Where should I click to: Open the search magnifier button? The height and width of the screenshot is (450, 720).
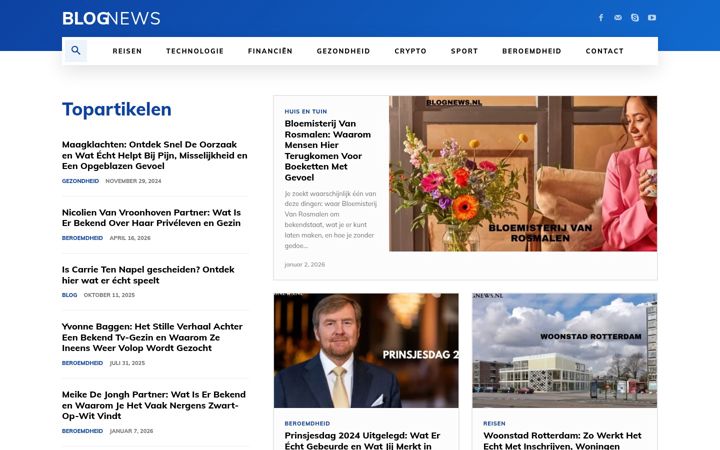click(76, 51)
